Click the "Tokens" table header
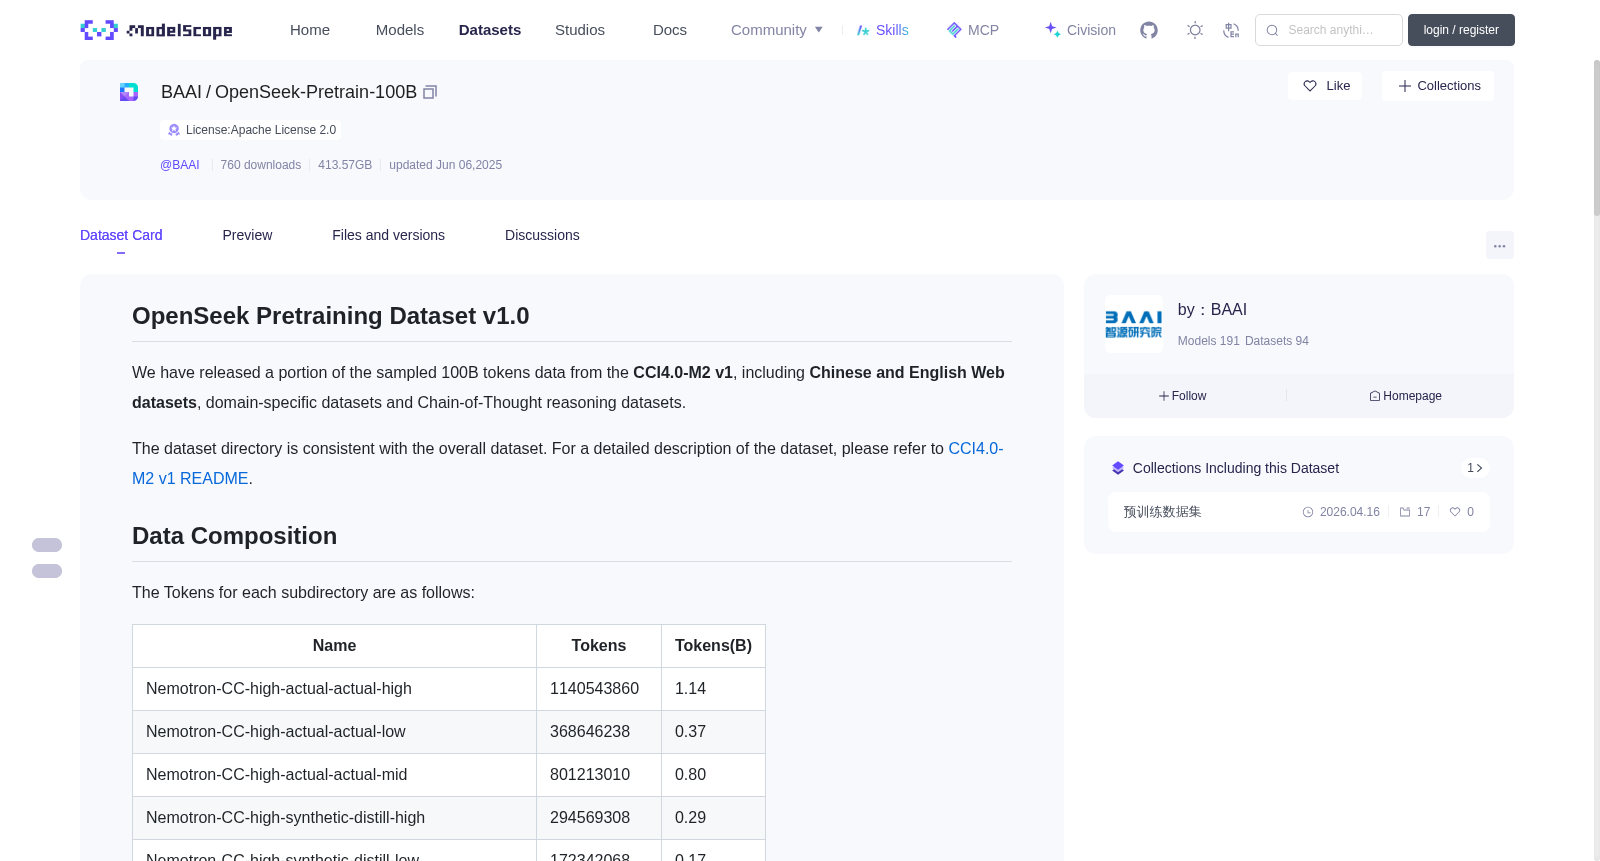 click(599, 646)
